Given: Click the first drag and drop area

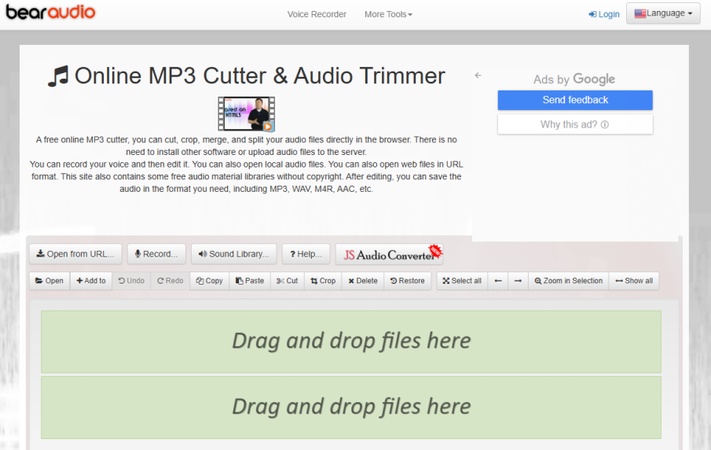Looking at the screenshot, I should [x=351, y=341].
